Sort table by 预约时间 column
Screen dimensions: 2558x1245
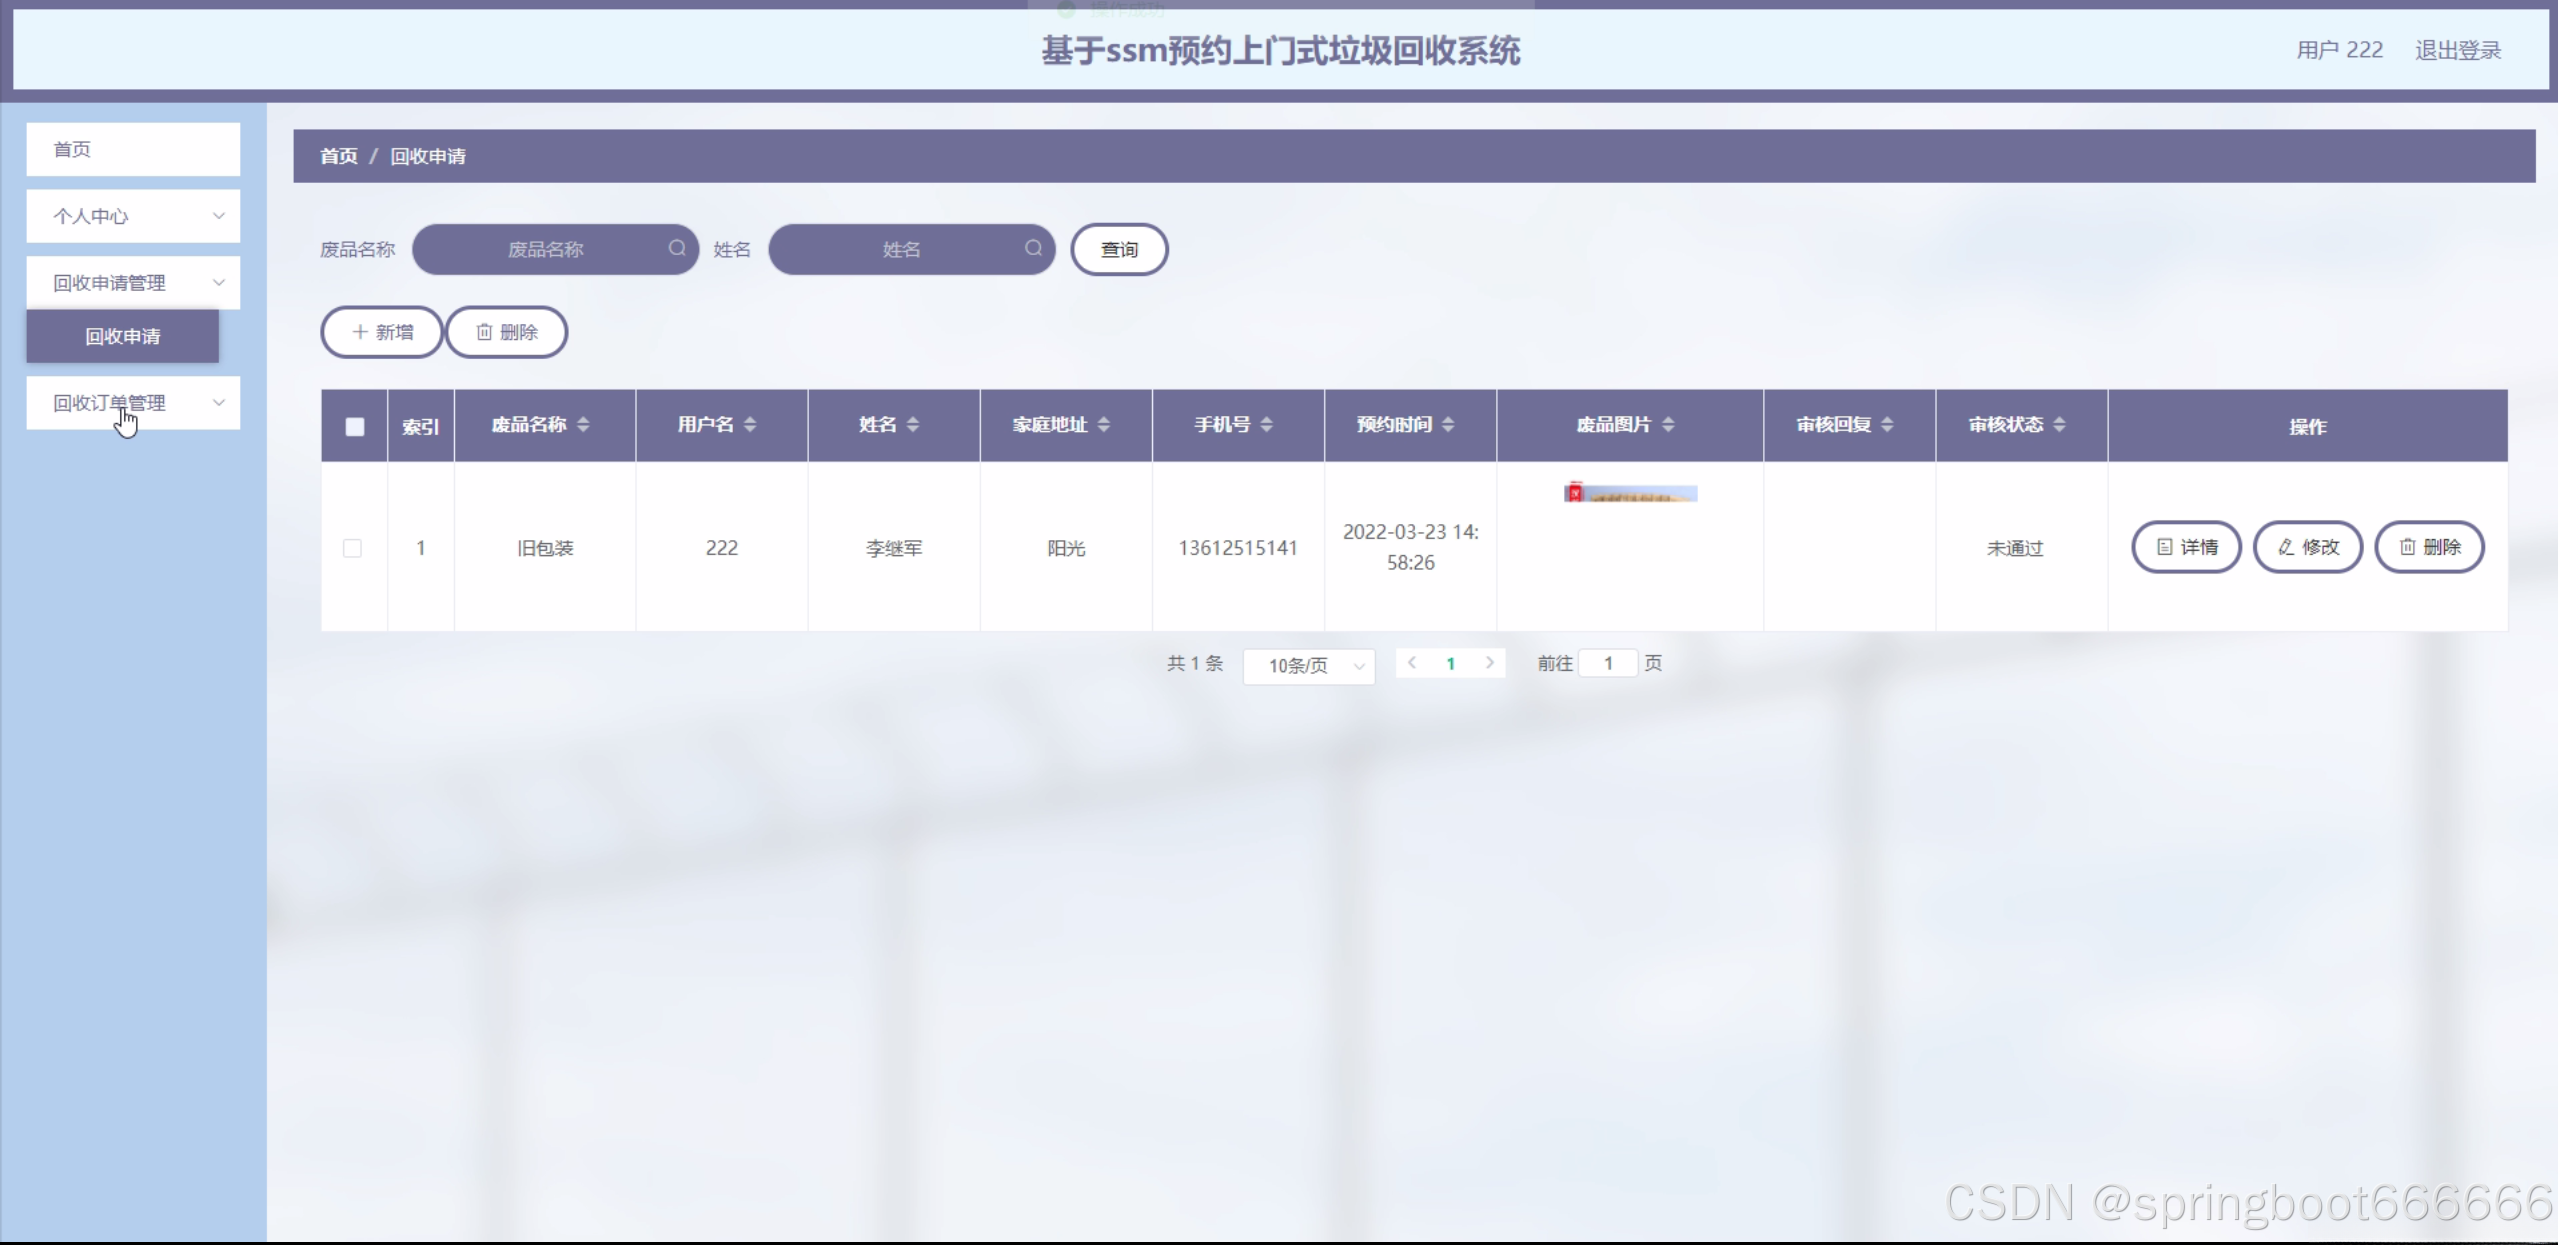pyautogui.click(x=1448, y=425)
